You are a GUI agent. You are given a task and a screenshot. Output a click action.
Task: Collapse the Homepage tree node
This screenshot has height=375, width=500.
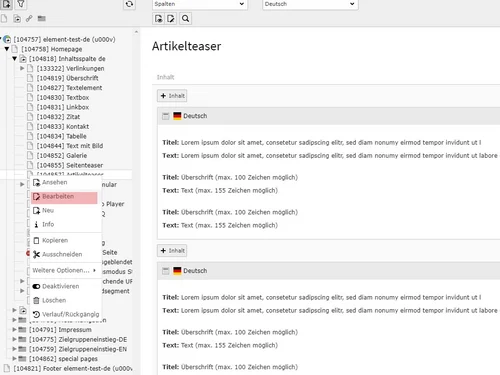[7, 49]
